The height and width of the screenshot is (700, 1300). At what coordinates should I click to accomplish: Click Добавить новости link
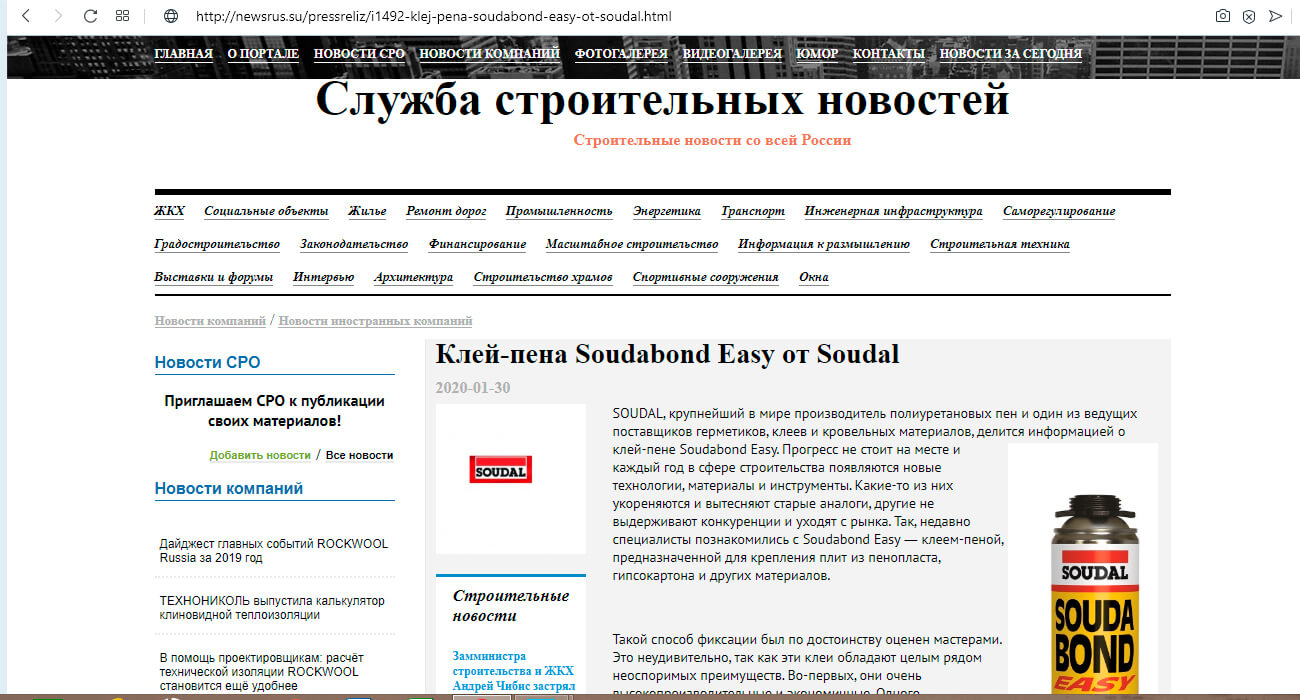point(260,455)
